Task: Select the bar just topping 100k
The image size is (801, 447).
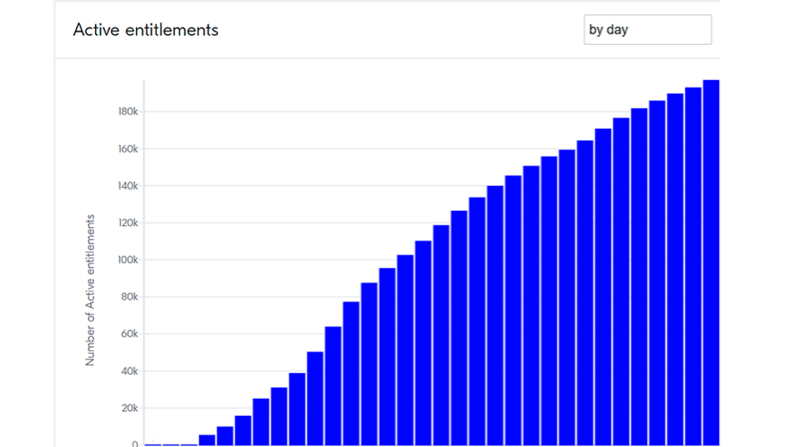Action: click(405, 350)
